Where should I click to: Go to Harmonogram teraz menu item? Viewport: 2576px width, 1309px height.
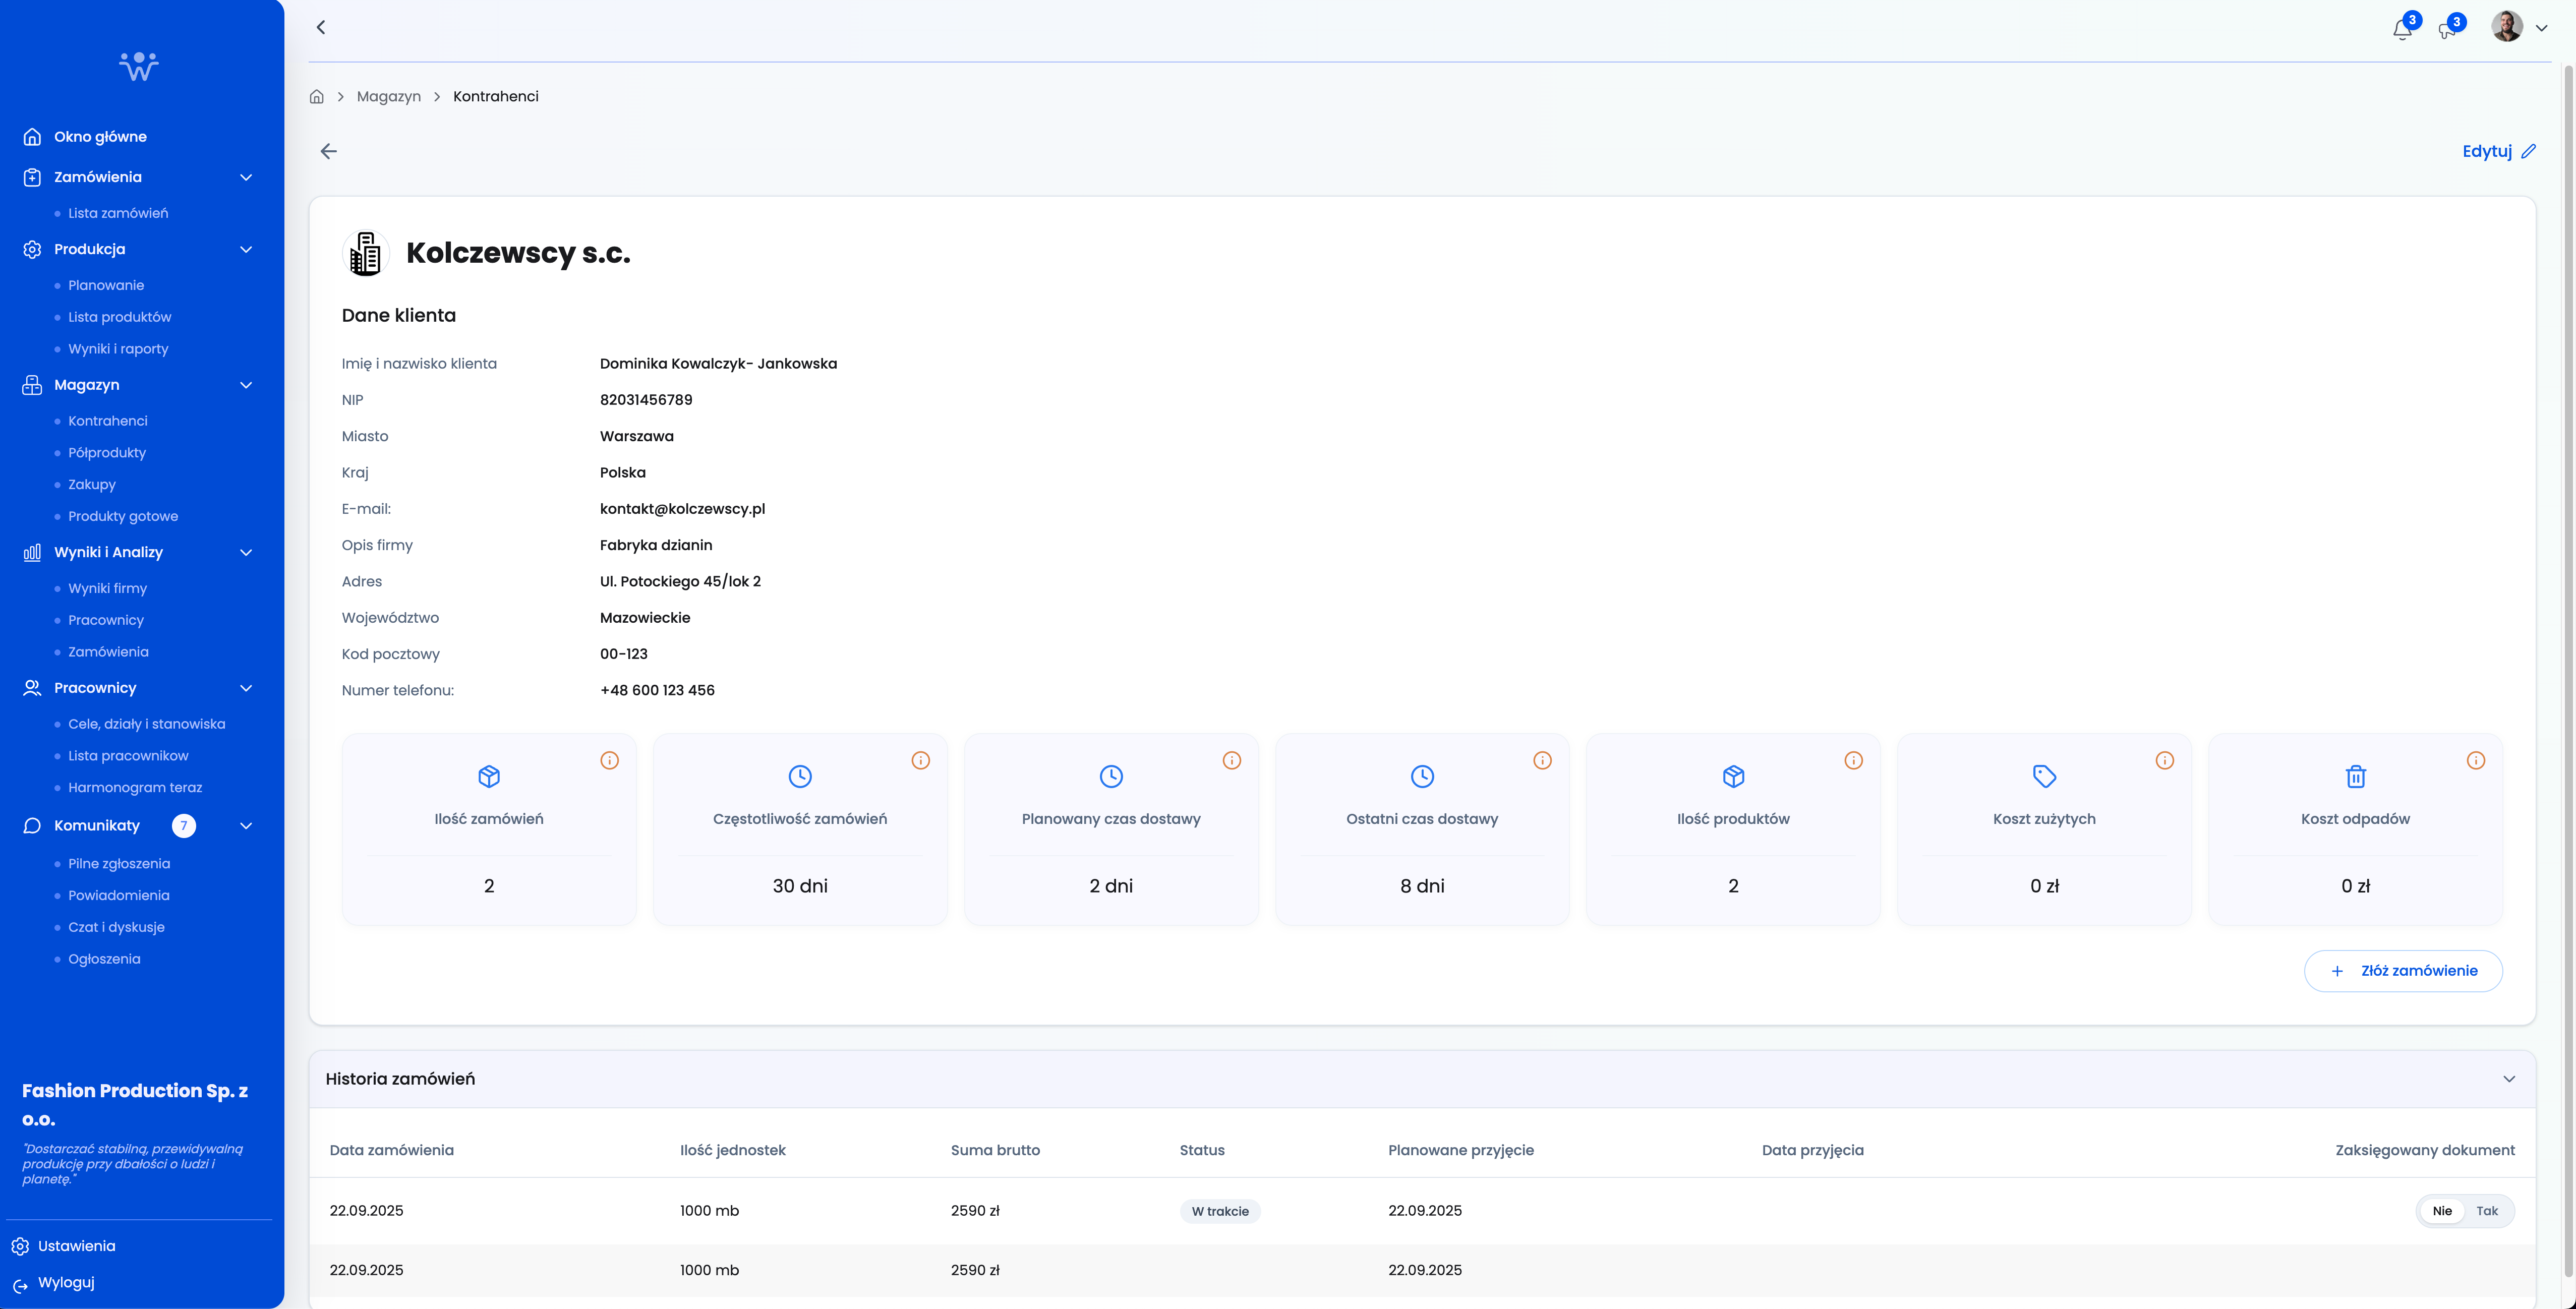[x=135, y=788]
